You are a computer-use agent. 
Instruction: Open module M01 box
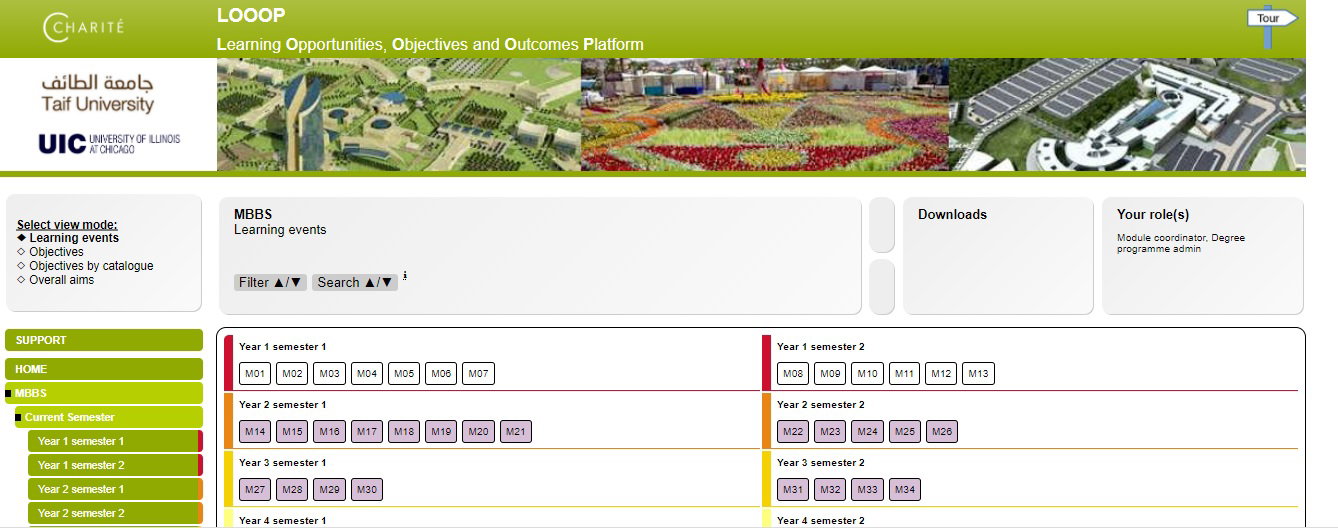click(256, 374)
